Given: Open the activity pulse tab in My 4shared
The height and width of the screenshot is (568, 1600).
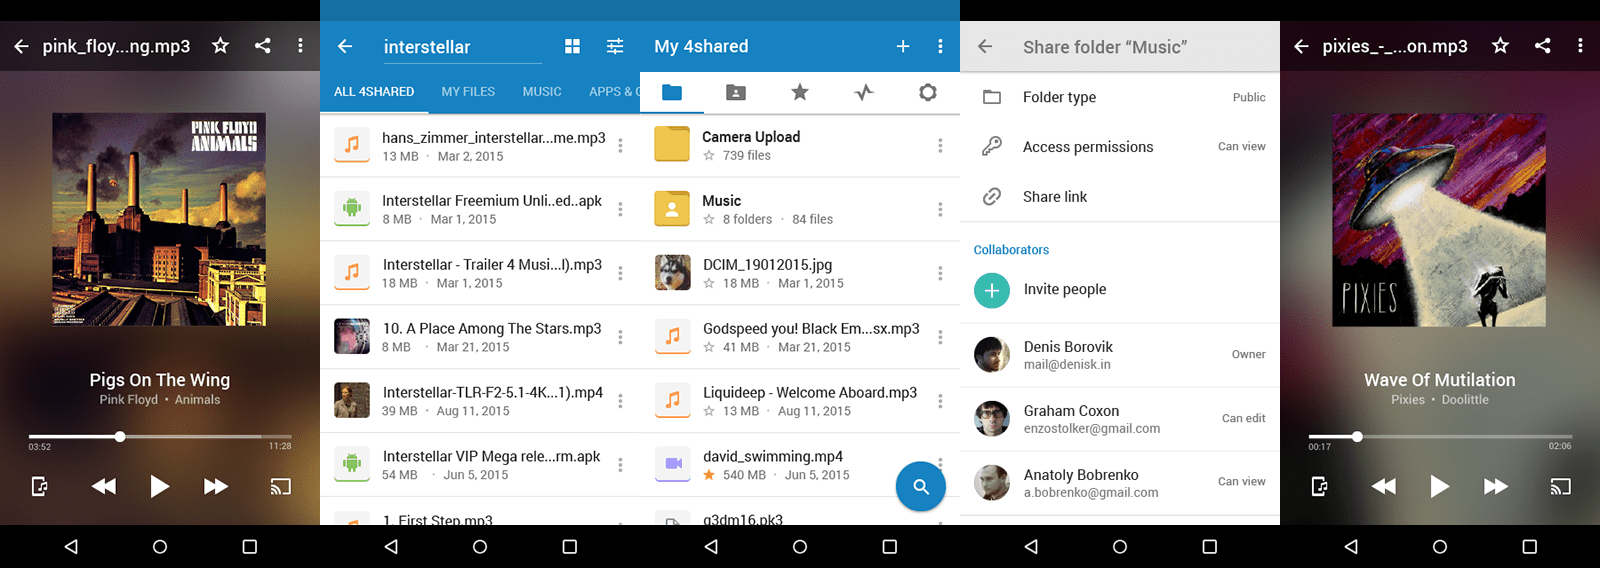Looking at the screenshot, I should [864, 92].
